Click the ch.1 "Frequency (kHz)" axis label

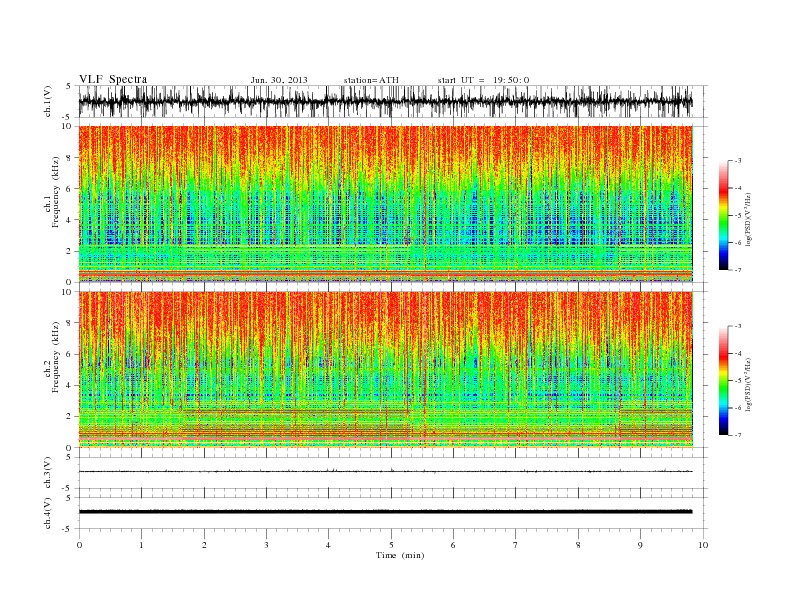(56, 192)
